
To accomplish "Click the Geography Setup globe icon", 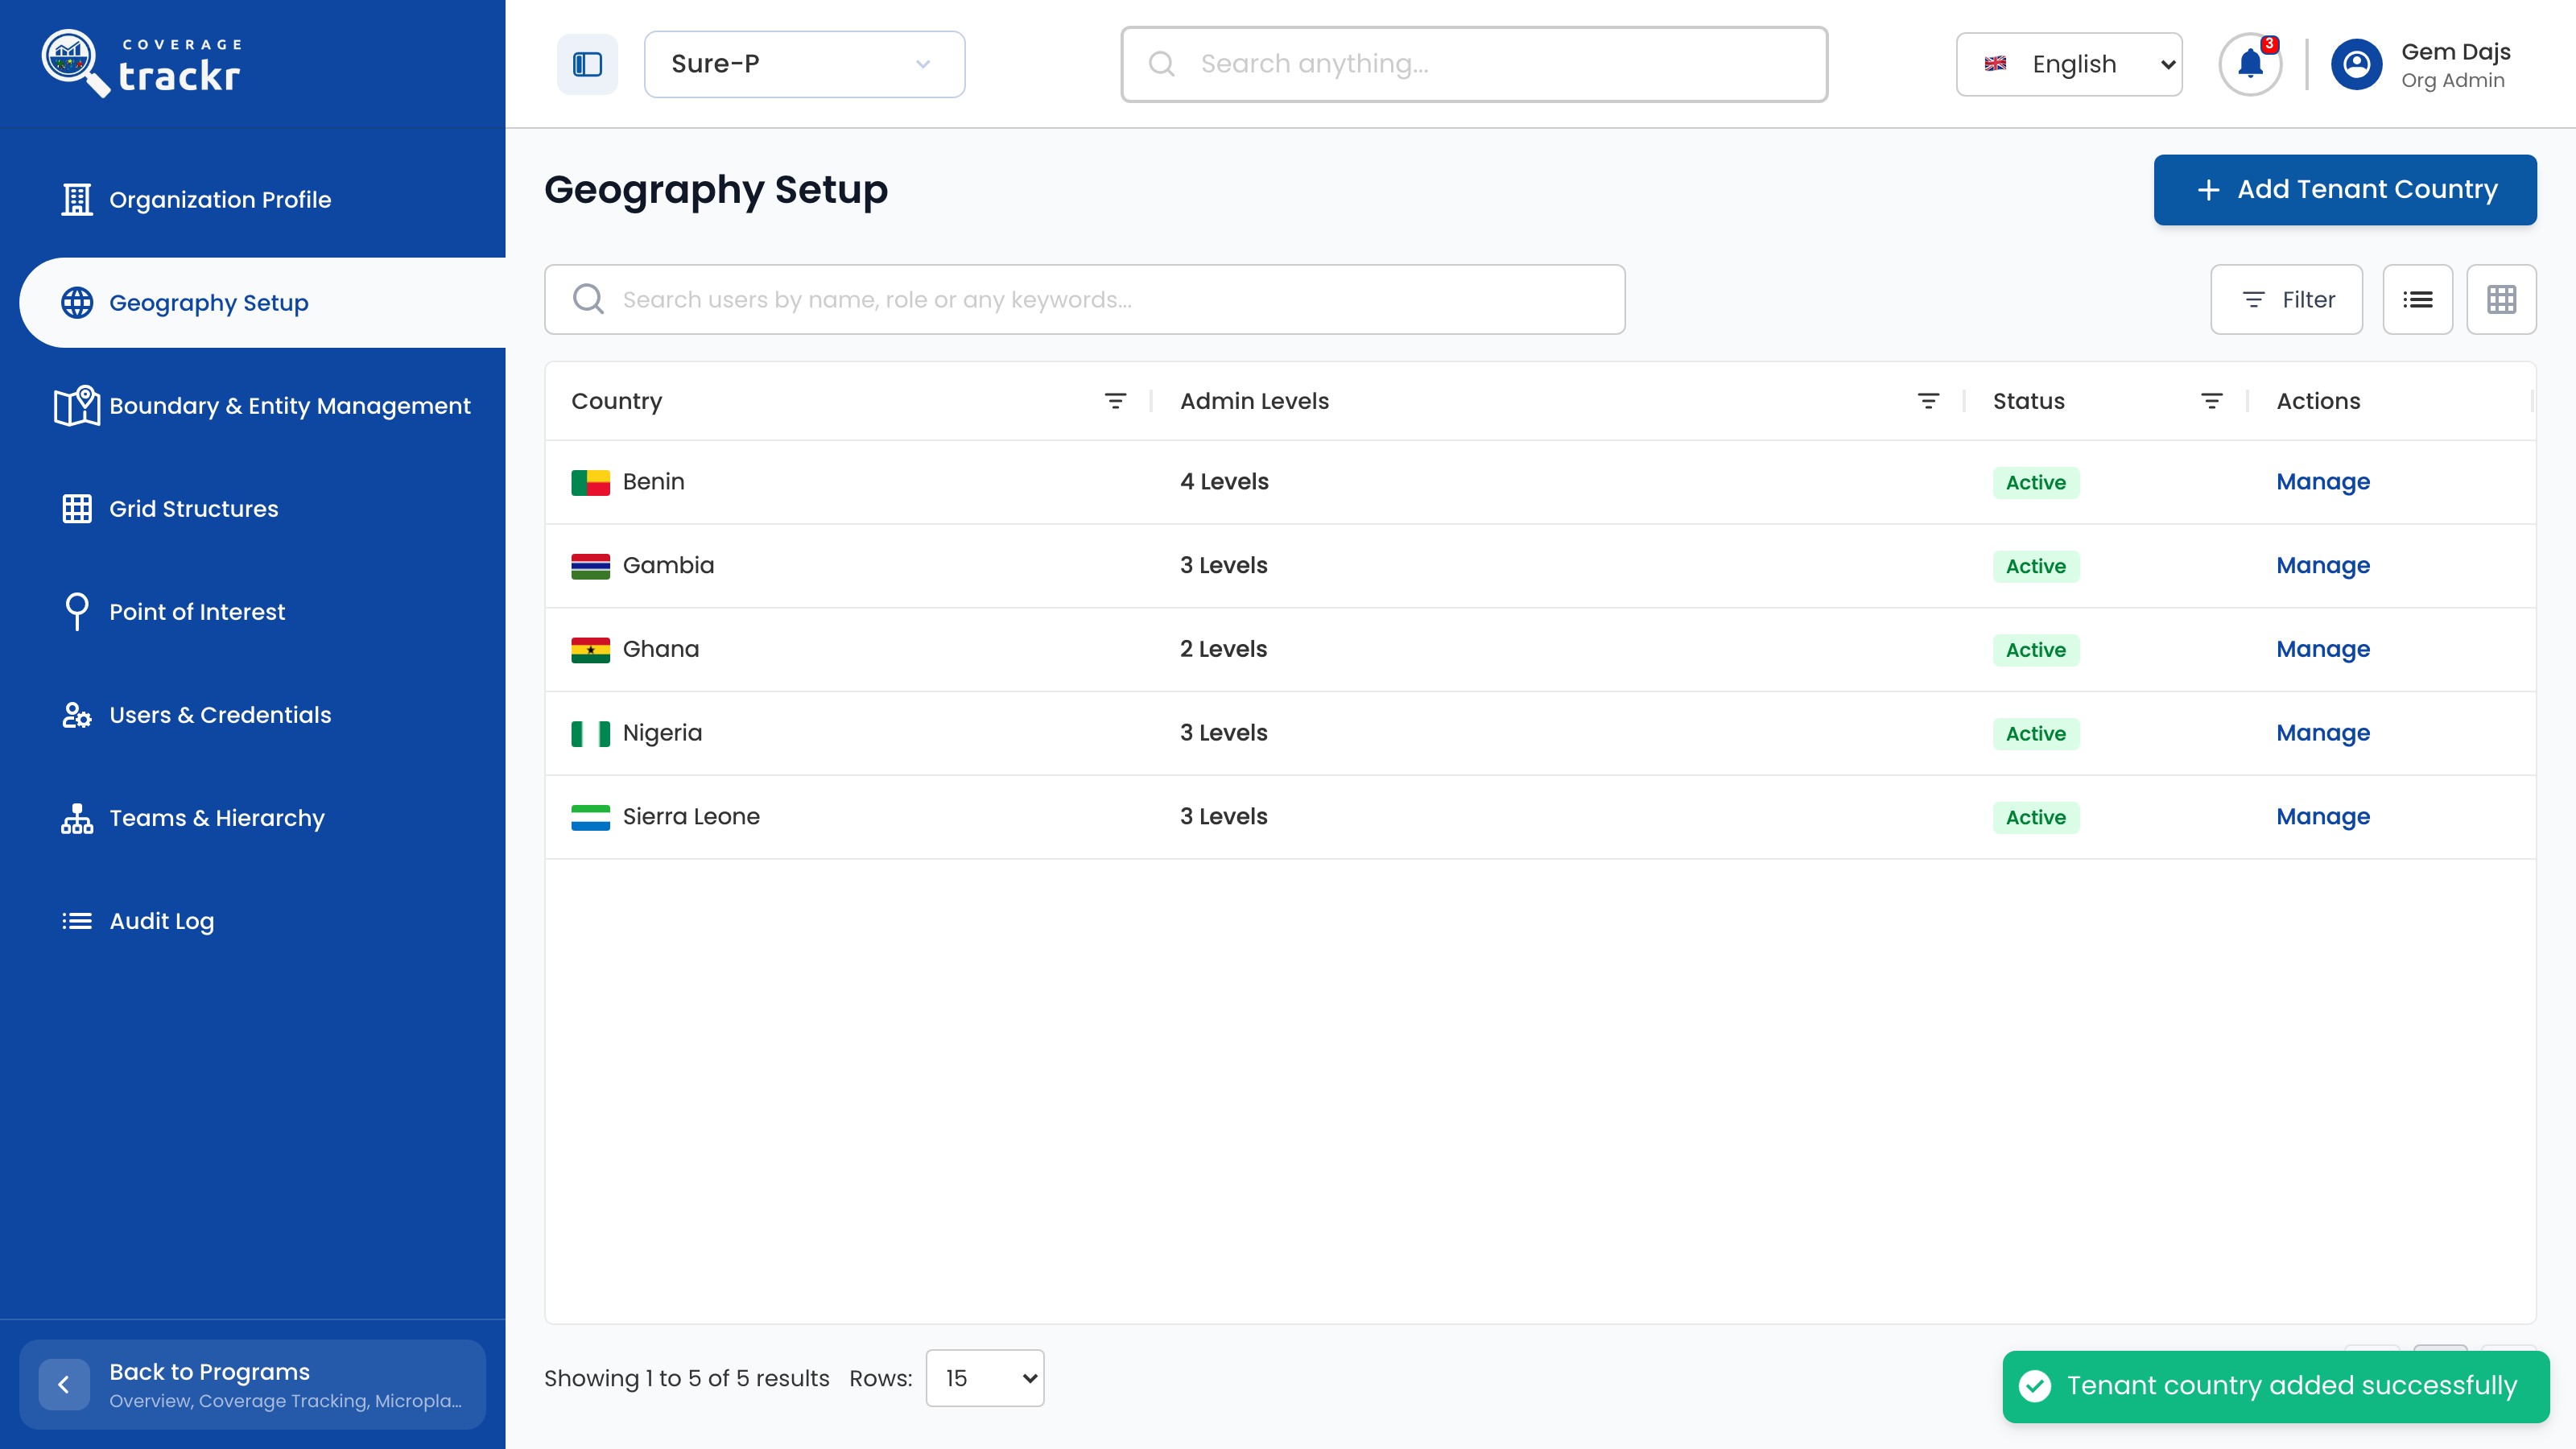I will pos(77,303).
